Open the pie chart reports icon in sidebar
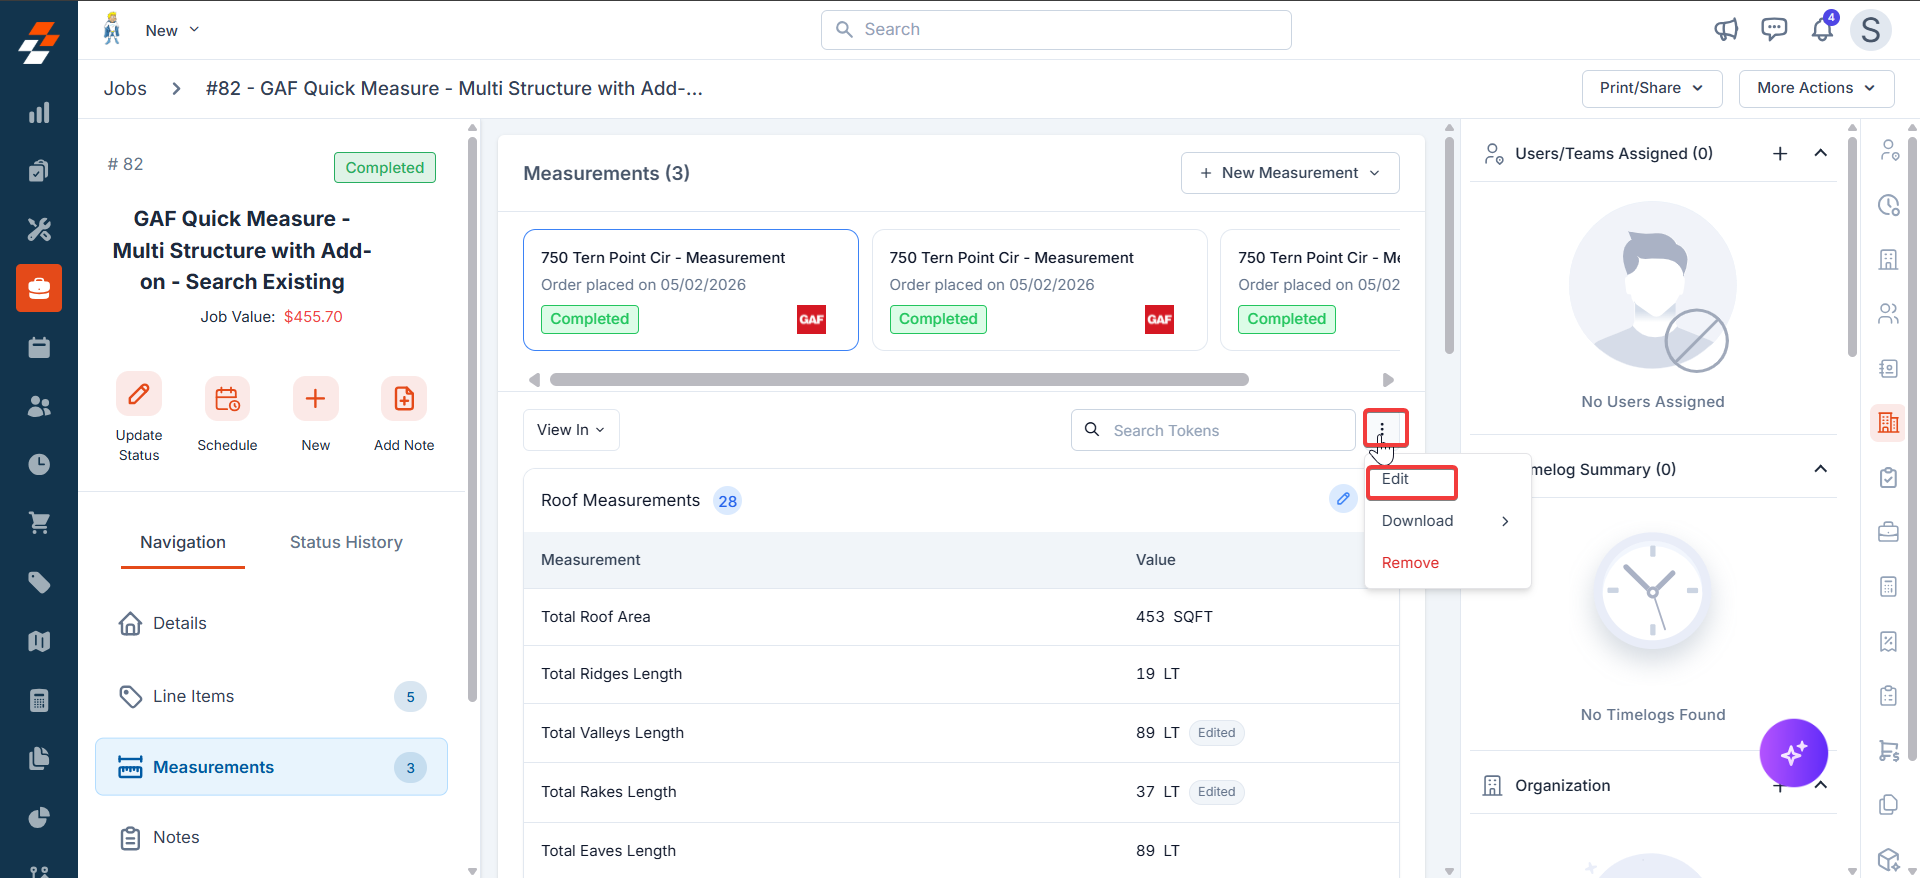The width and height of the screenshot is (1920, 878). pyautogui.click(x=39, y=817)
